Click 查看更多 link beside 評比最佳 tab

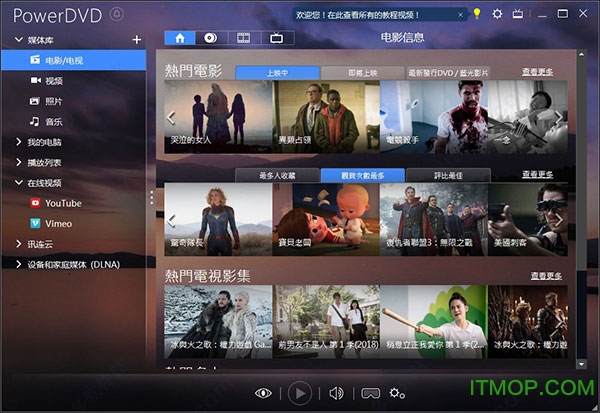537,175
